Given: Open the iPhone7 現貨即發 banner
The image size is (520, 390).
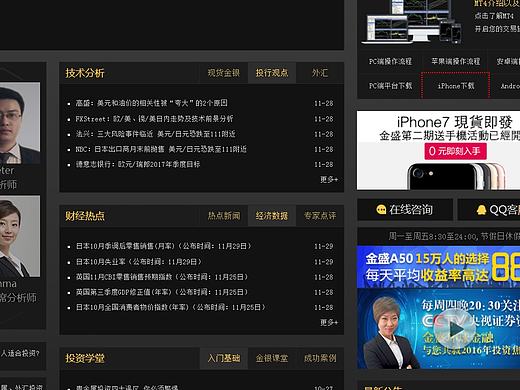Looking at the screenshot, I should tap(438, 150).
